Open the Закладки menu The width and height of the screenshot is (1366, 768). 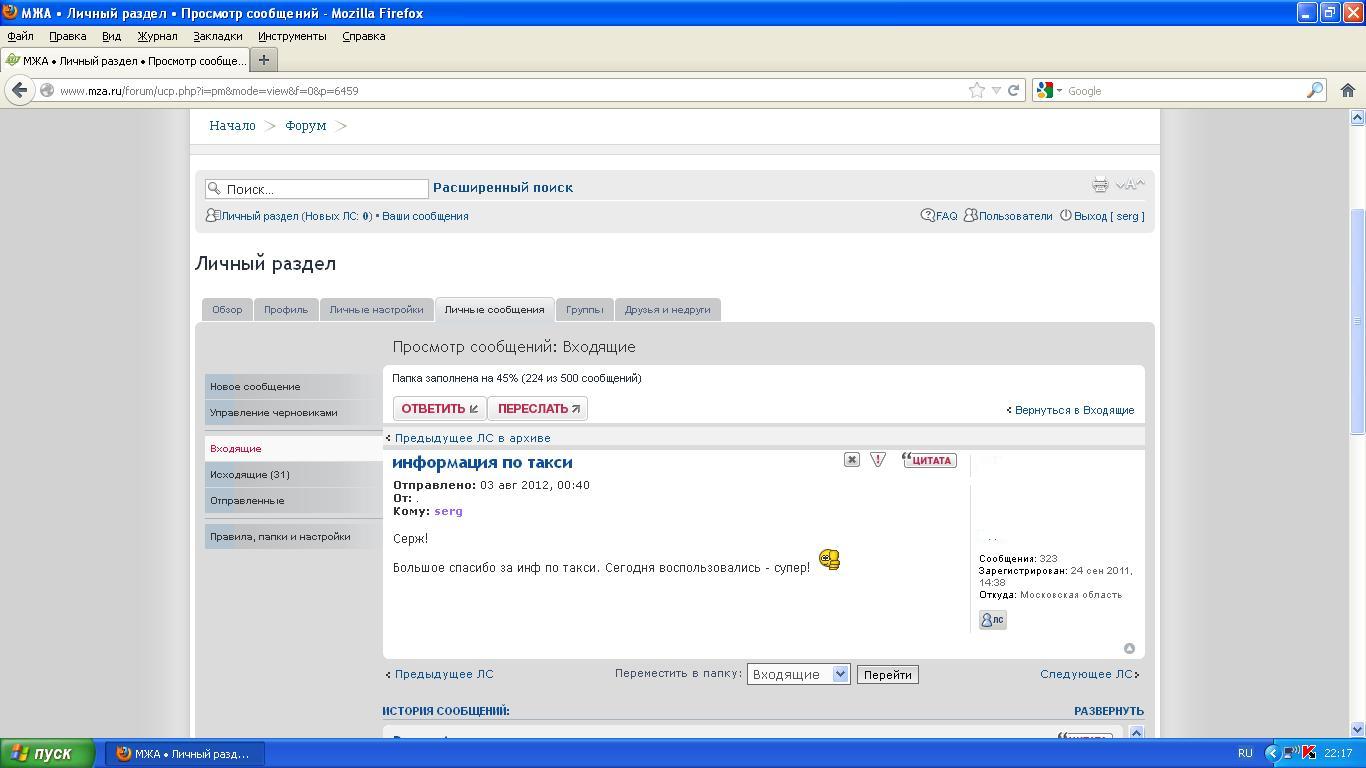click(x=217, y=36)
